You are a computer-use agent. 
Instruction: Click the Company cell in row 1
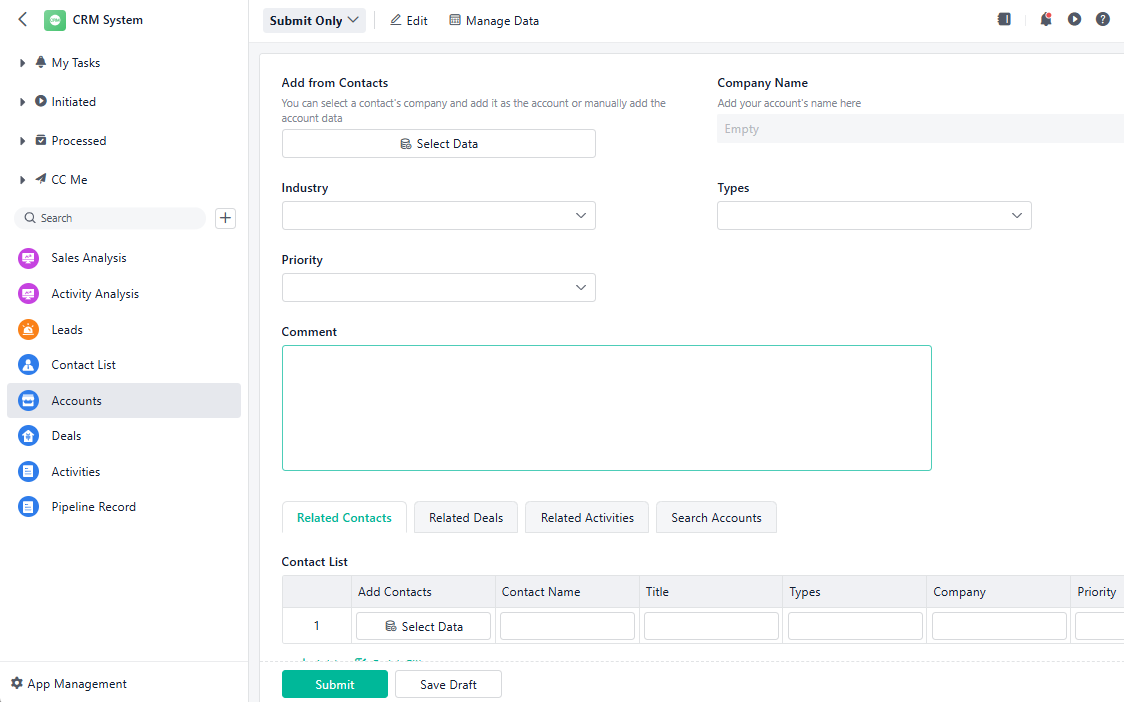(x=999, y=626)
